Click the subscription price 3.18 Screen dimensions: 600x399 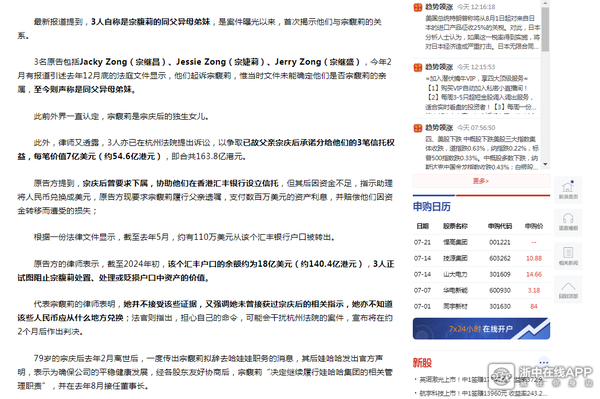click(534, 290)
